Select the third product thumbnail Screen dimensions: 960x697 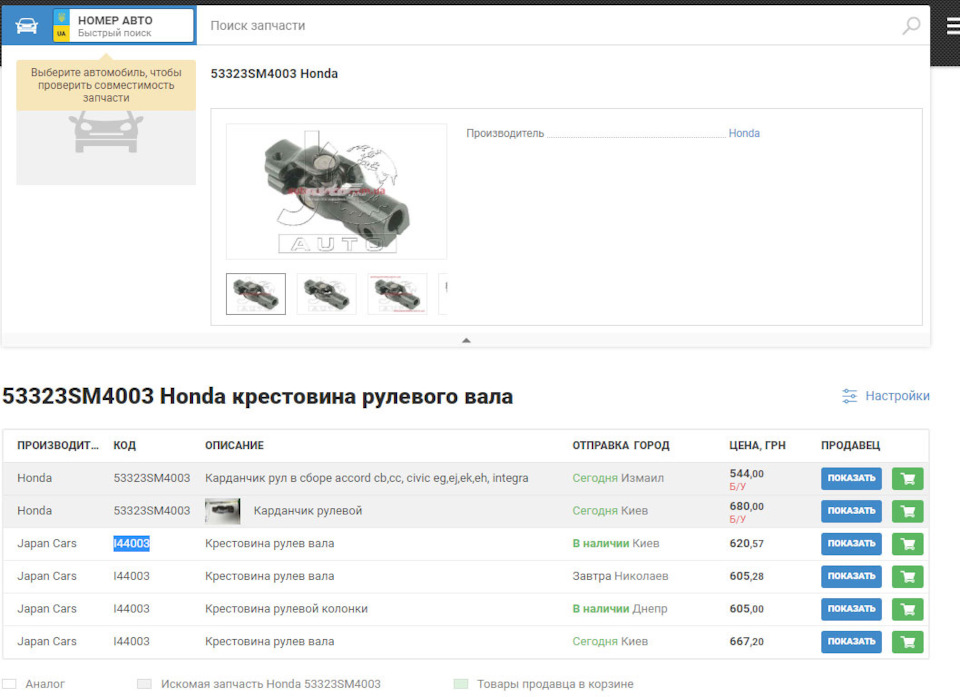[397, 294]
